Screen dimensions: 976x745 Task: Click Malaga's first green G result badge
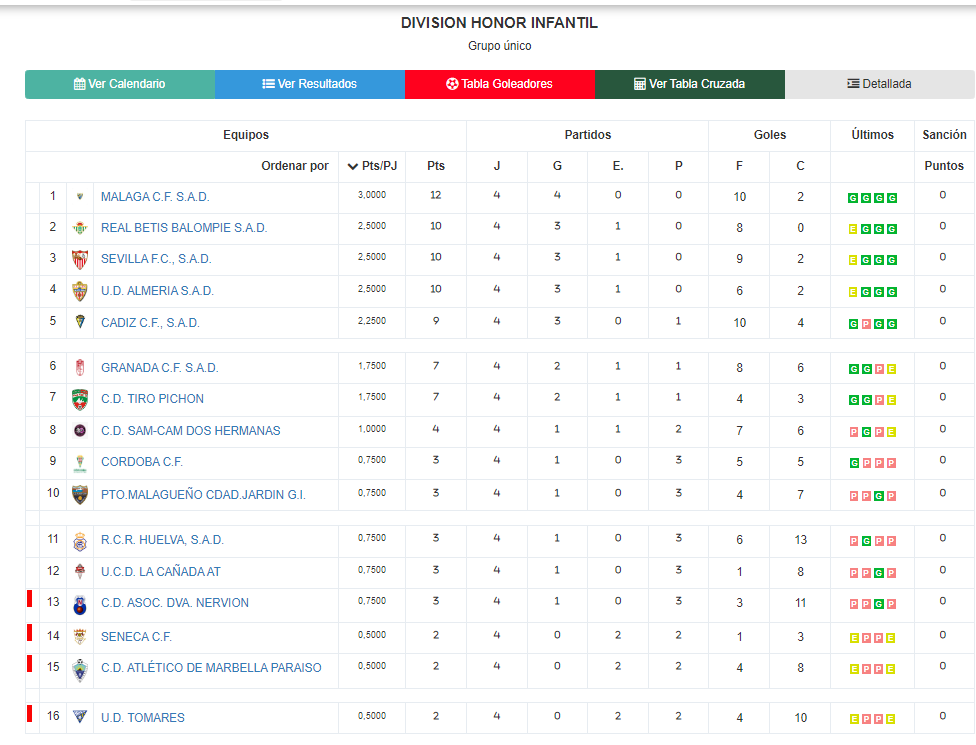coord(853,198)
